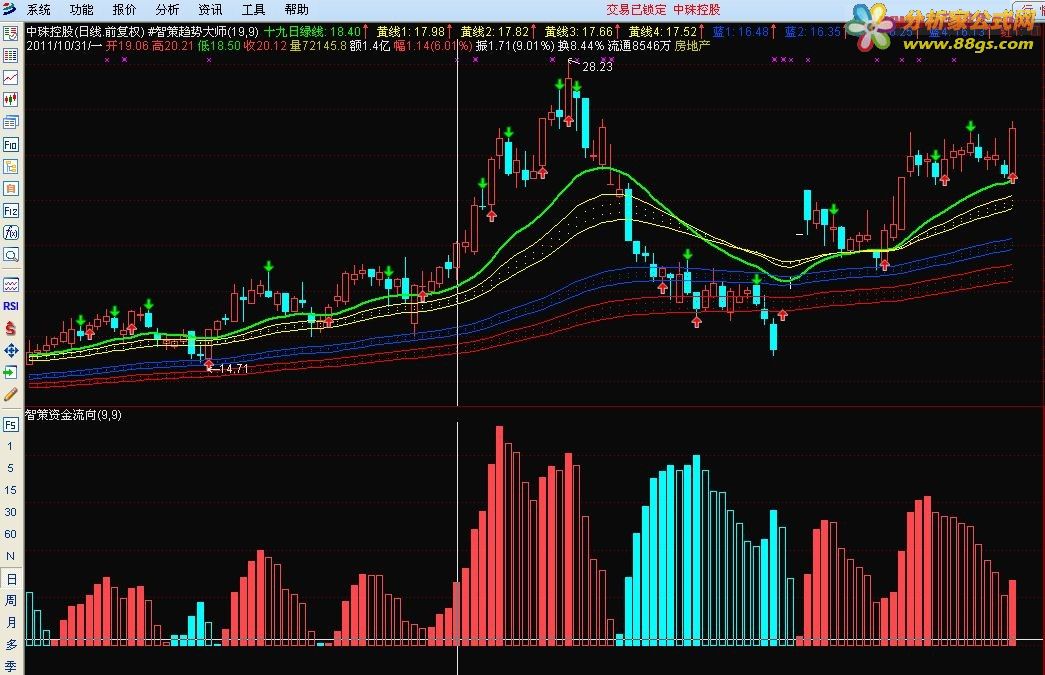
Task: Click the app logo icon beside 系统
Action: pyautogui.click(x=10, y=9)
